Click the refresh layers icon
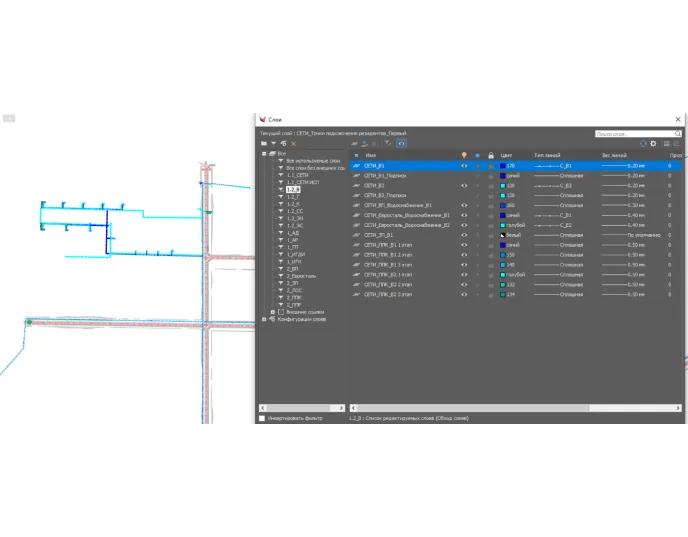This screenshot has height=537, width=688. 643,144
